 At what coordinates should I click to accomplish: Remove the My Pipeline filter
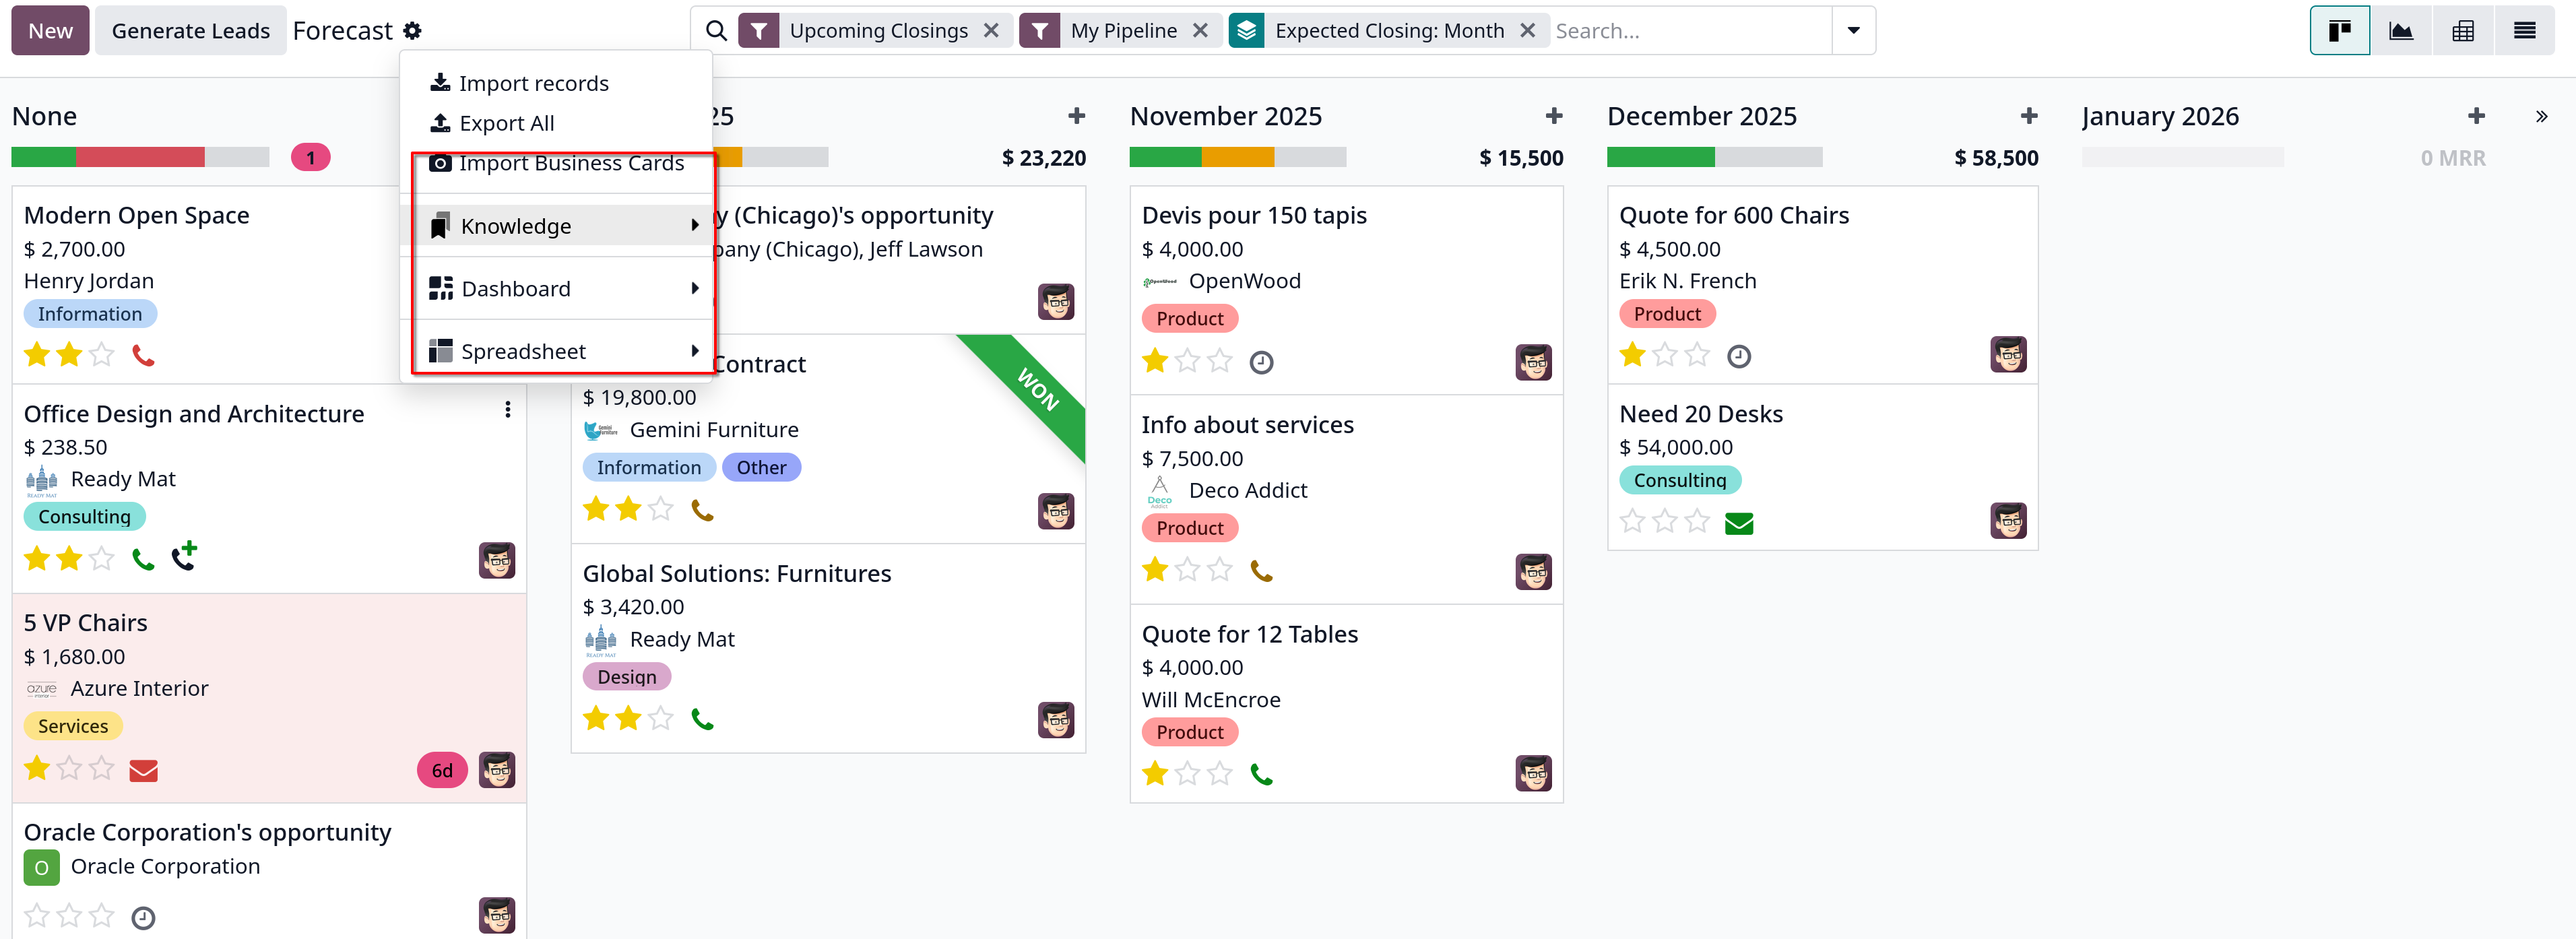1200,31
